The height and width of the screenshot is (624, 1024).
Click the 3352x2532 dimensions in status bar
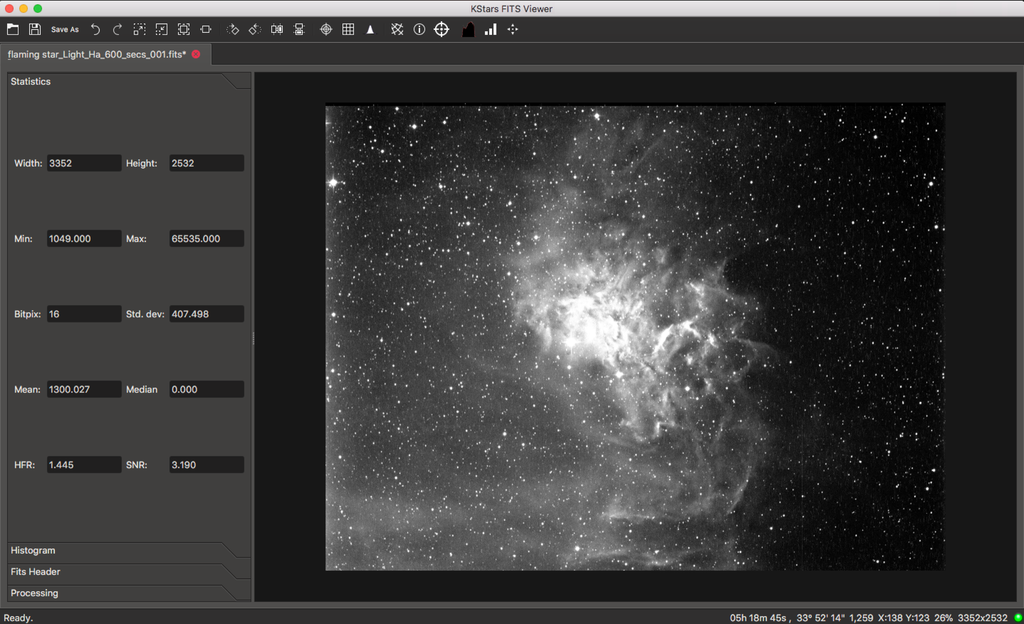pos(982,617)
